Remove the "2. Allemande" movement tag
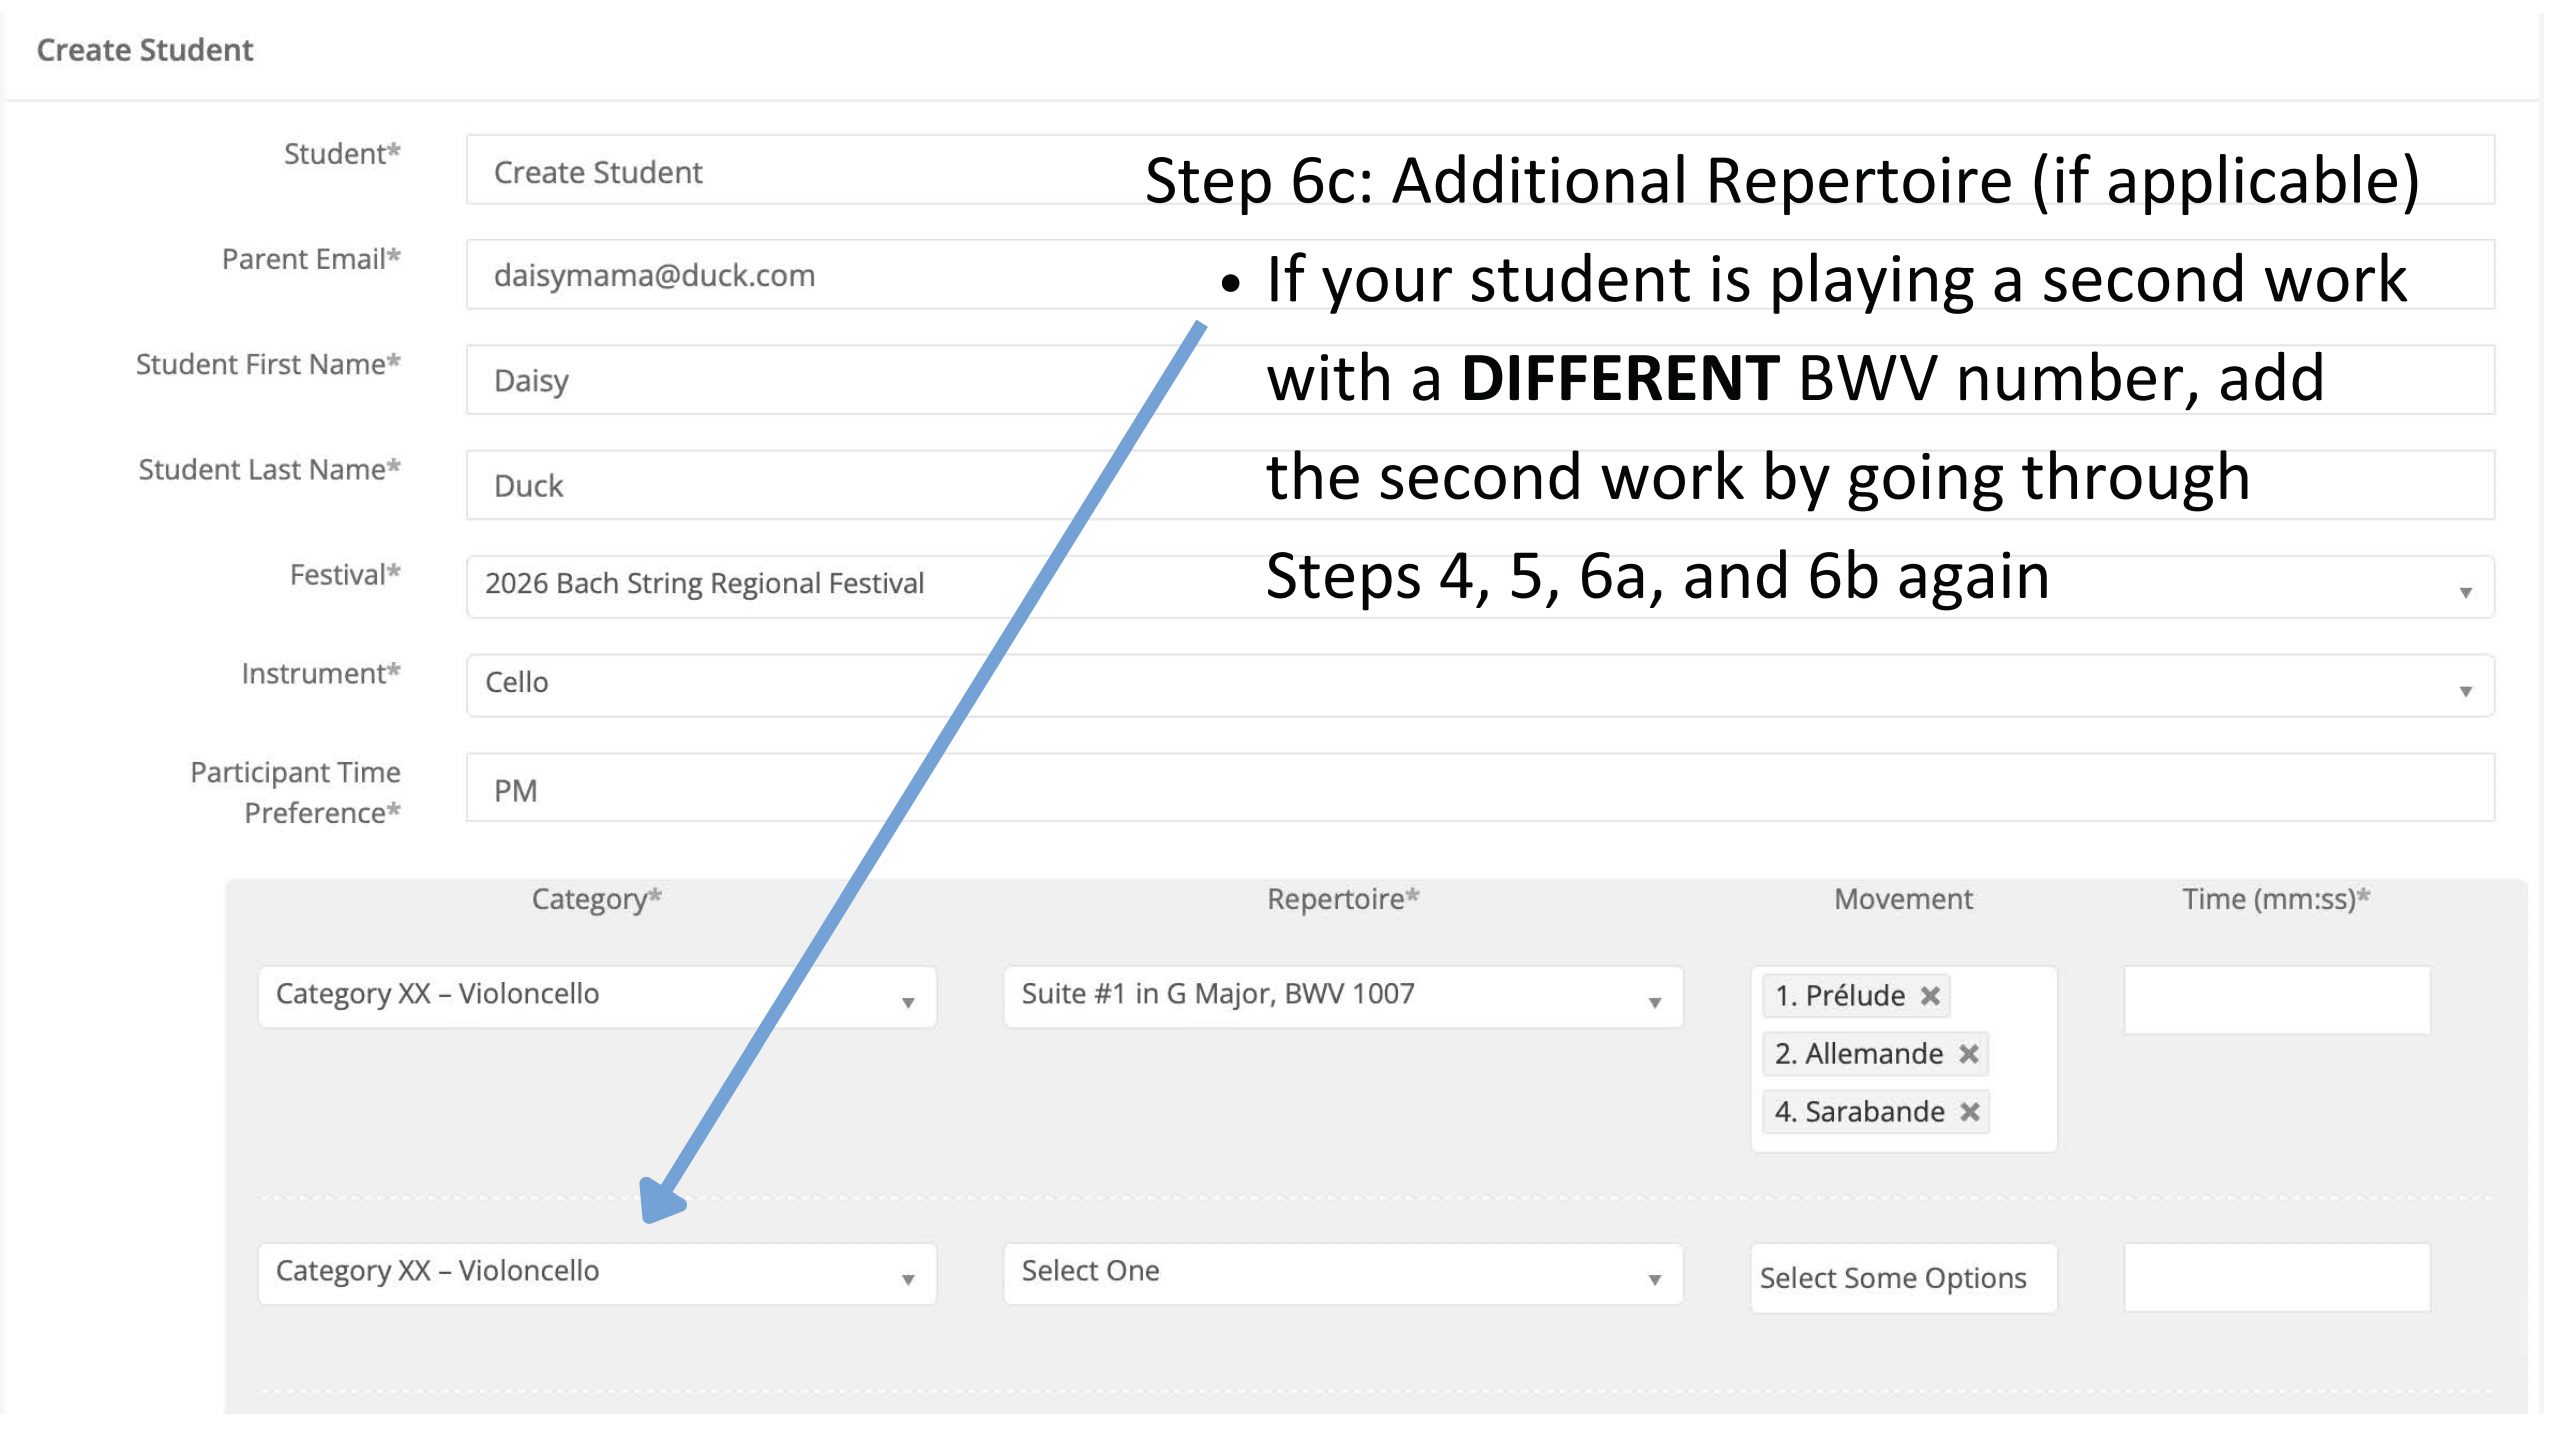Viewport: 2560px width, 1440px height. pyautogui.click(x=1967, y=1053)
